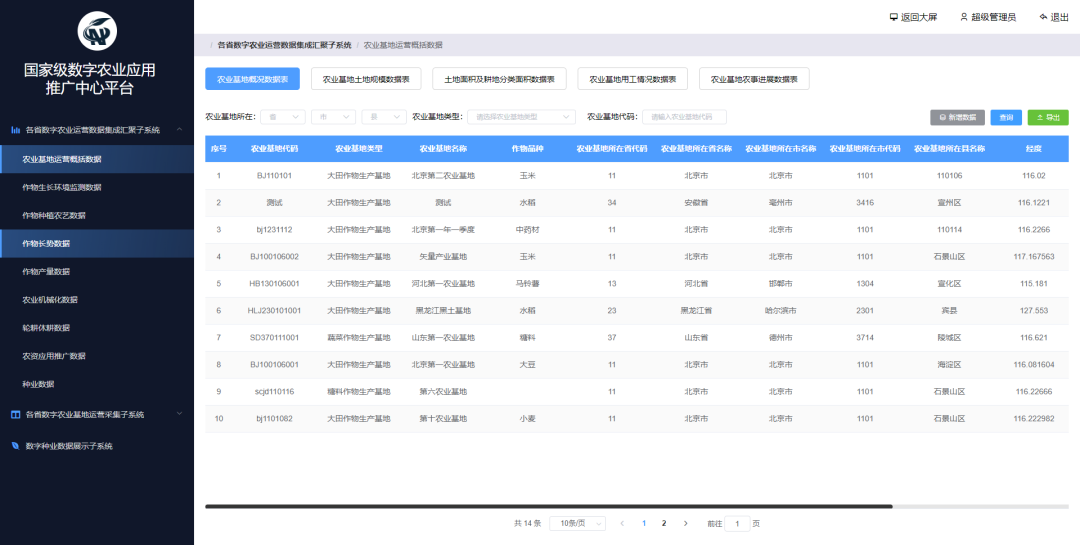Viewport: 1080px width, 545px height.
Task: Click the green 导出 export button
Action: click(x=1048, y=117)
